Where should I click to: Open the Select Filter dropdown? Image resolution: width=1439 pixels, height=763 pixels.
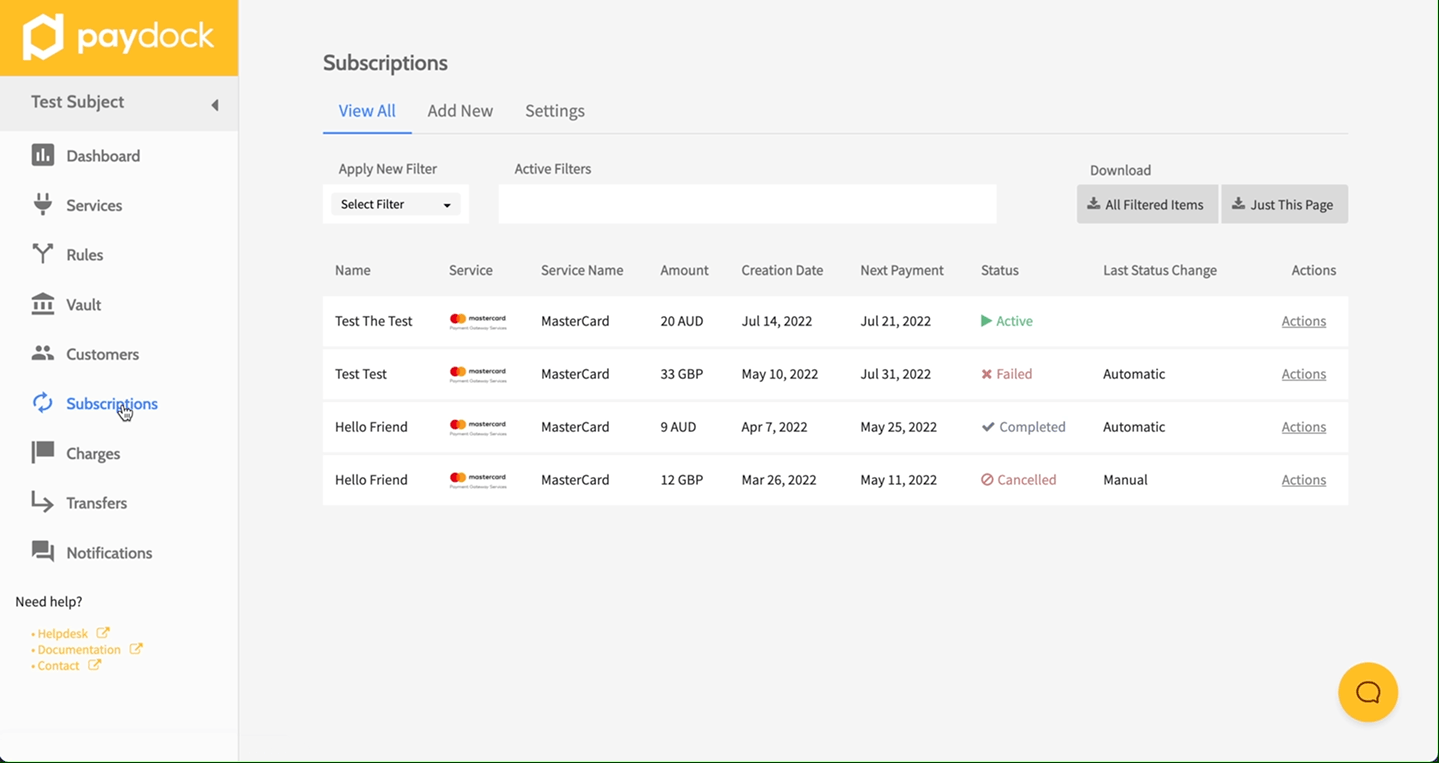coord(395,204)
